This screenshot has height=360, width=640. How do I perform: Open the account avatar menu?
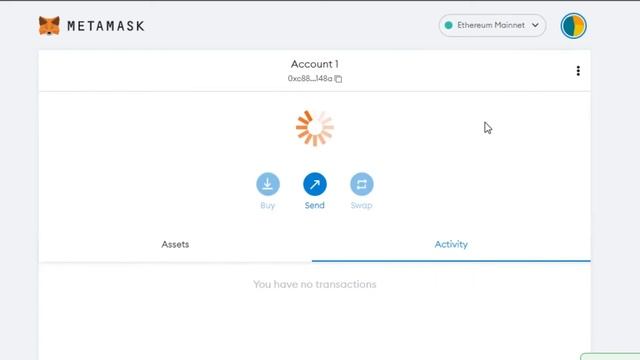click(x=573, y=26)
